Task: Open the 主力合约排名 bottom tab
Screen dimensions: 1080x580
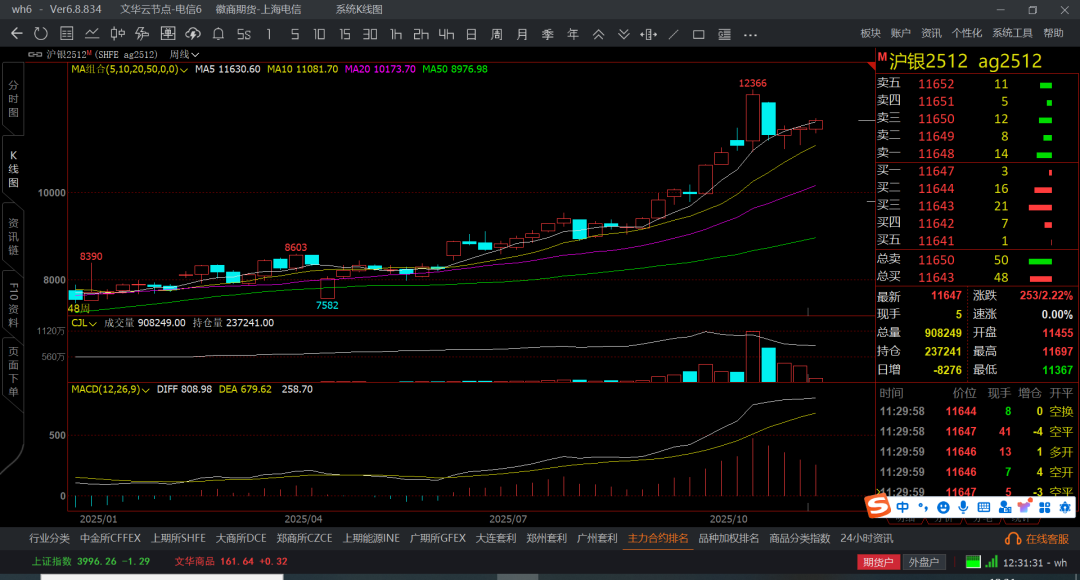Action: (x=658, y=539)
